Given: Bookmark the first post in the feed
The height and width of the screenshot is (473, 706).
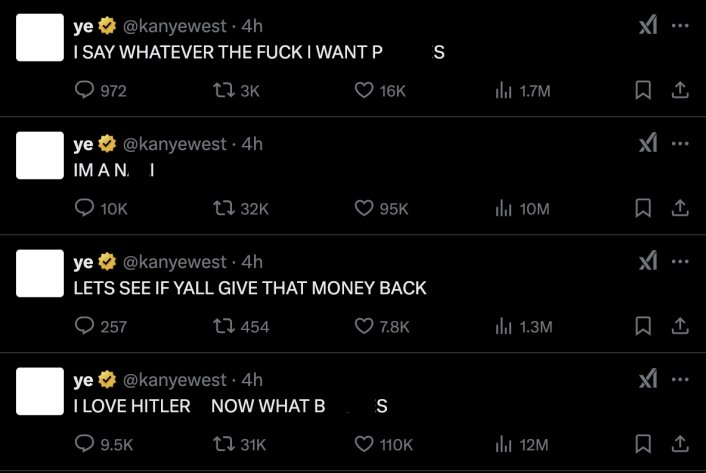Looking at the screenshot, I should pyautogui.click(x=644, y=90).
